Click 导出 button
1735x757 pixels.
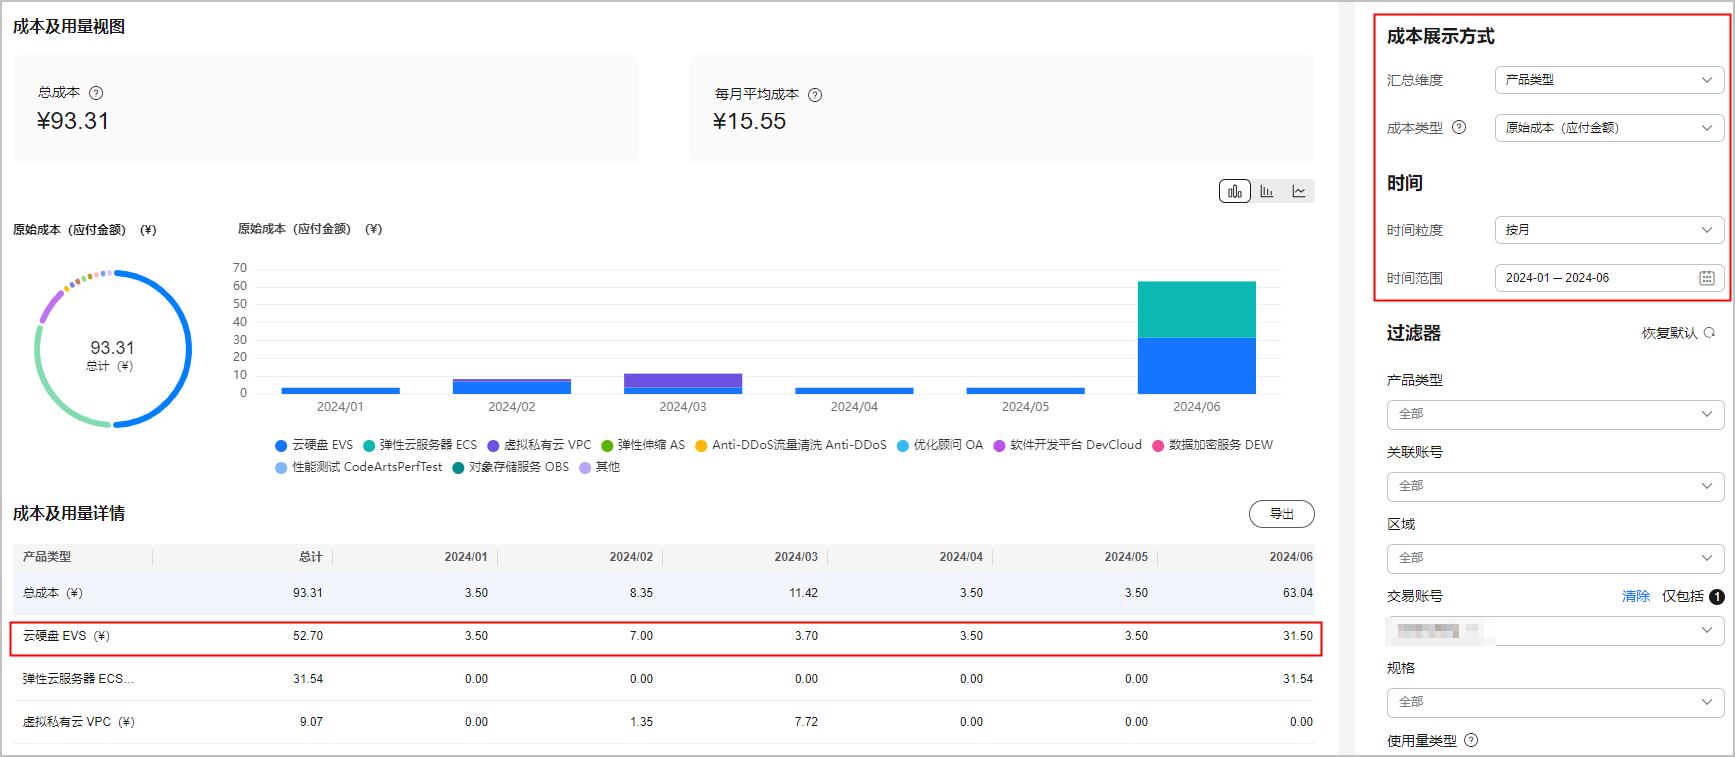click(x=1281, y=514)
